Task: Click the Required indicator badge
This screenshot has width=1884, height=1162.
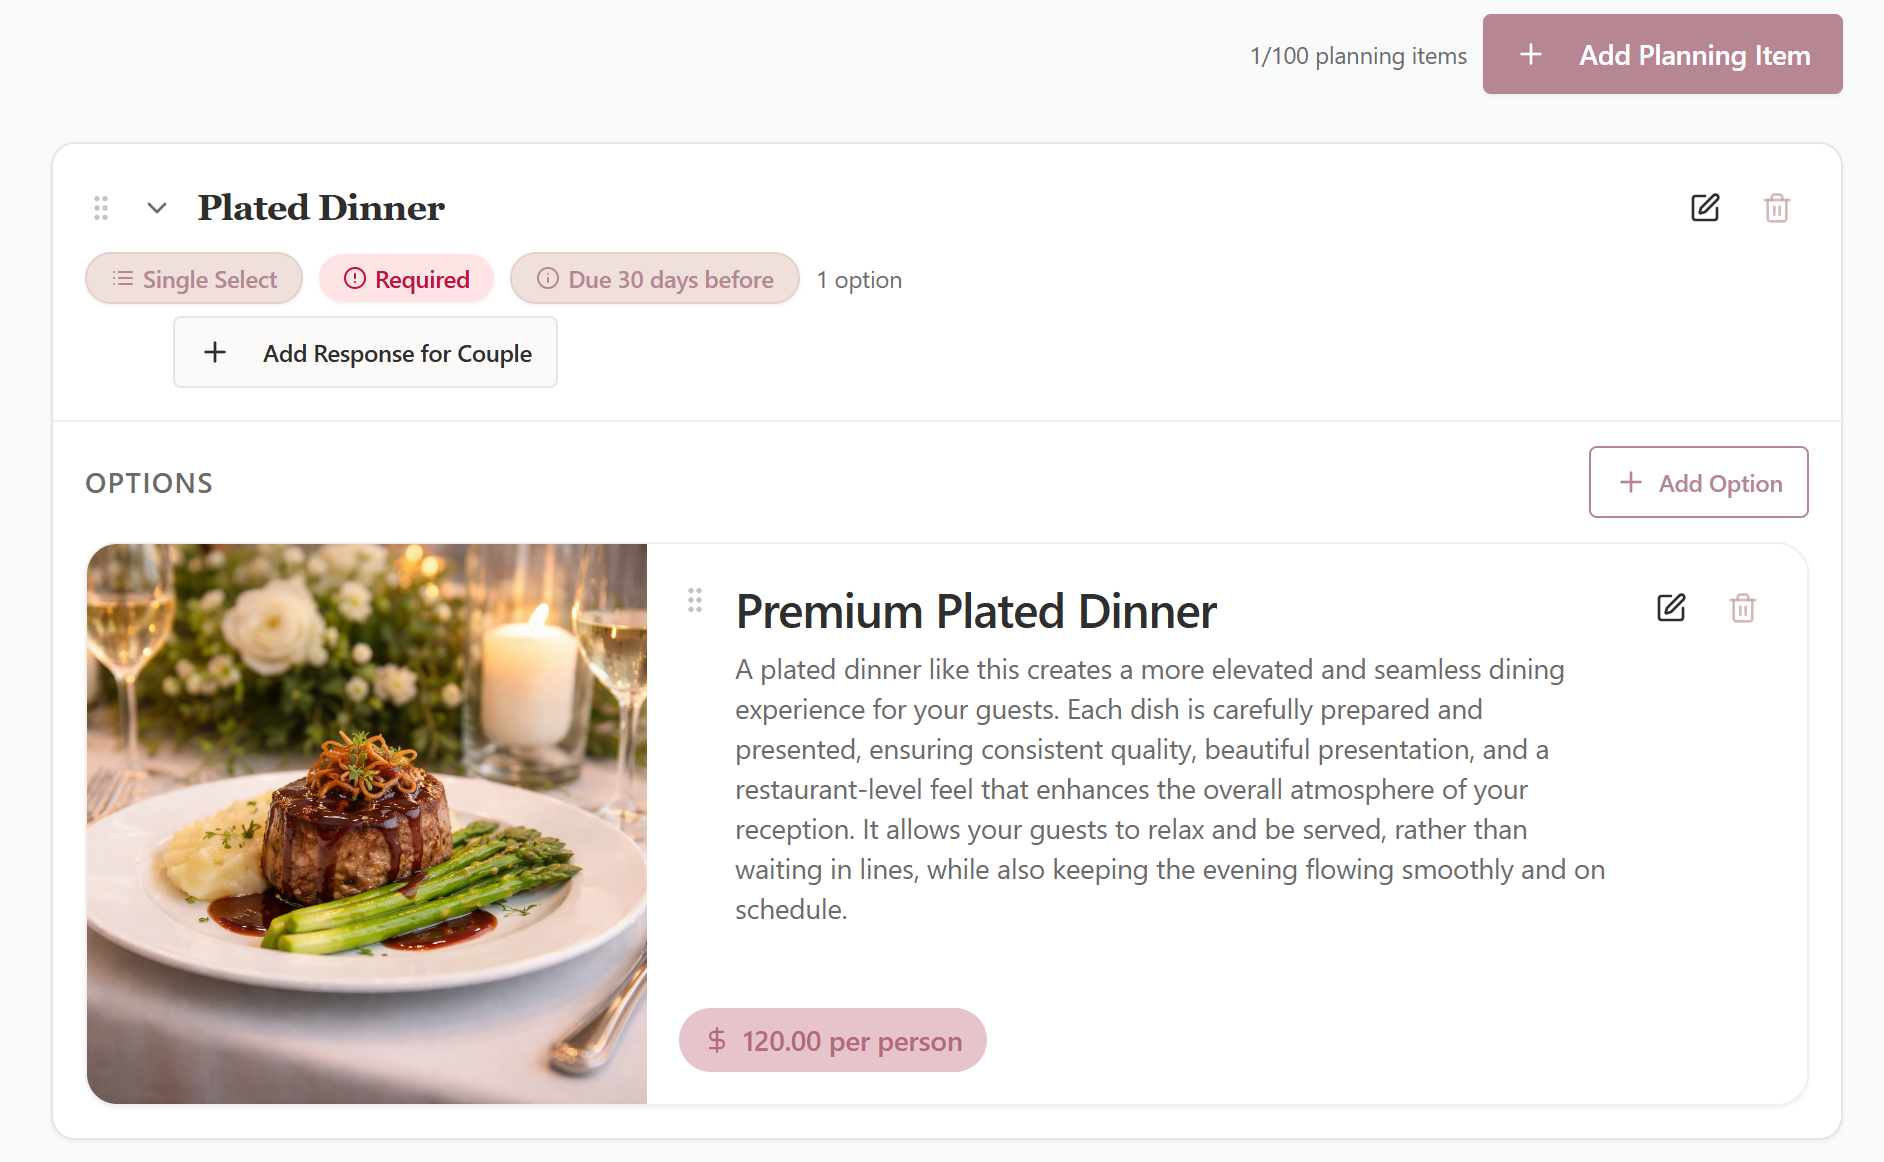Action: [406, 279]
